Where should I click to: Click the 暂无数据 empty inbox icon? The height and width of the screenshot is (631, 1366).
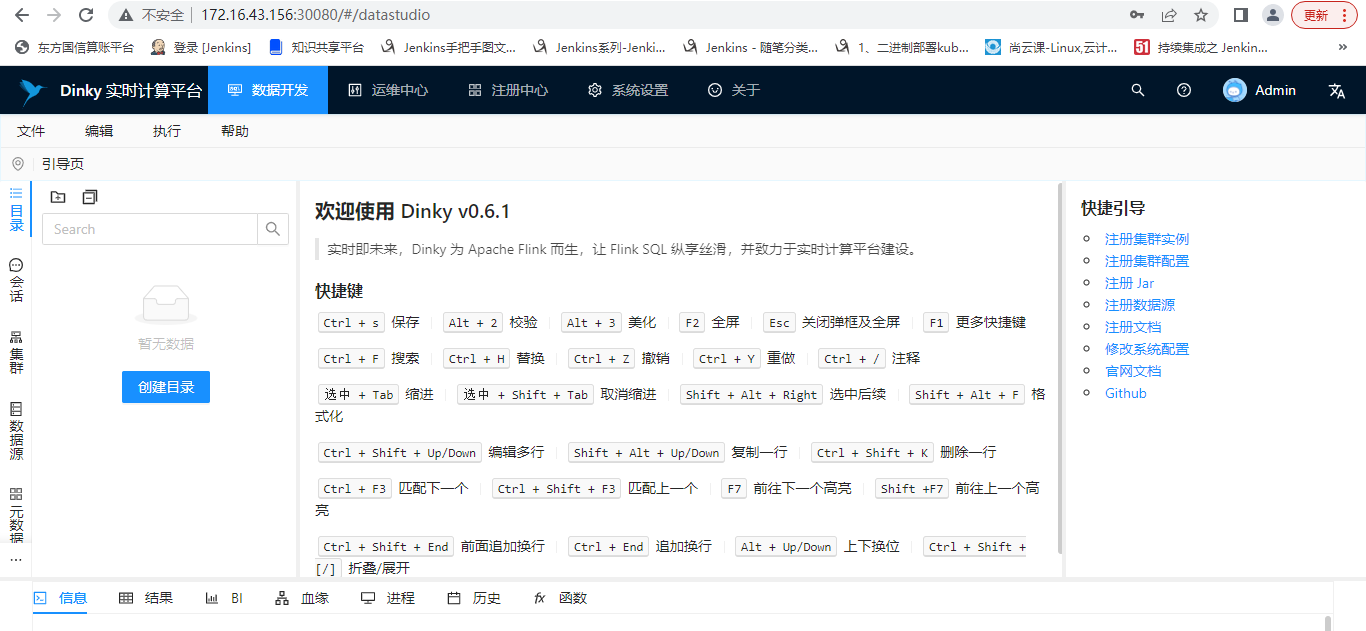[x=166, y=304]
